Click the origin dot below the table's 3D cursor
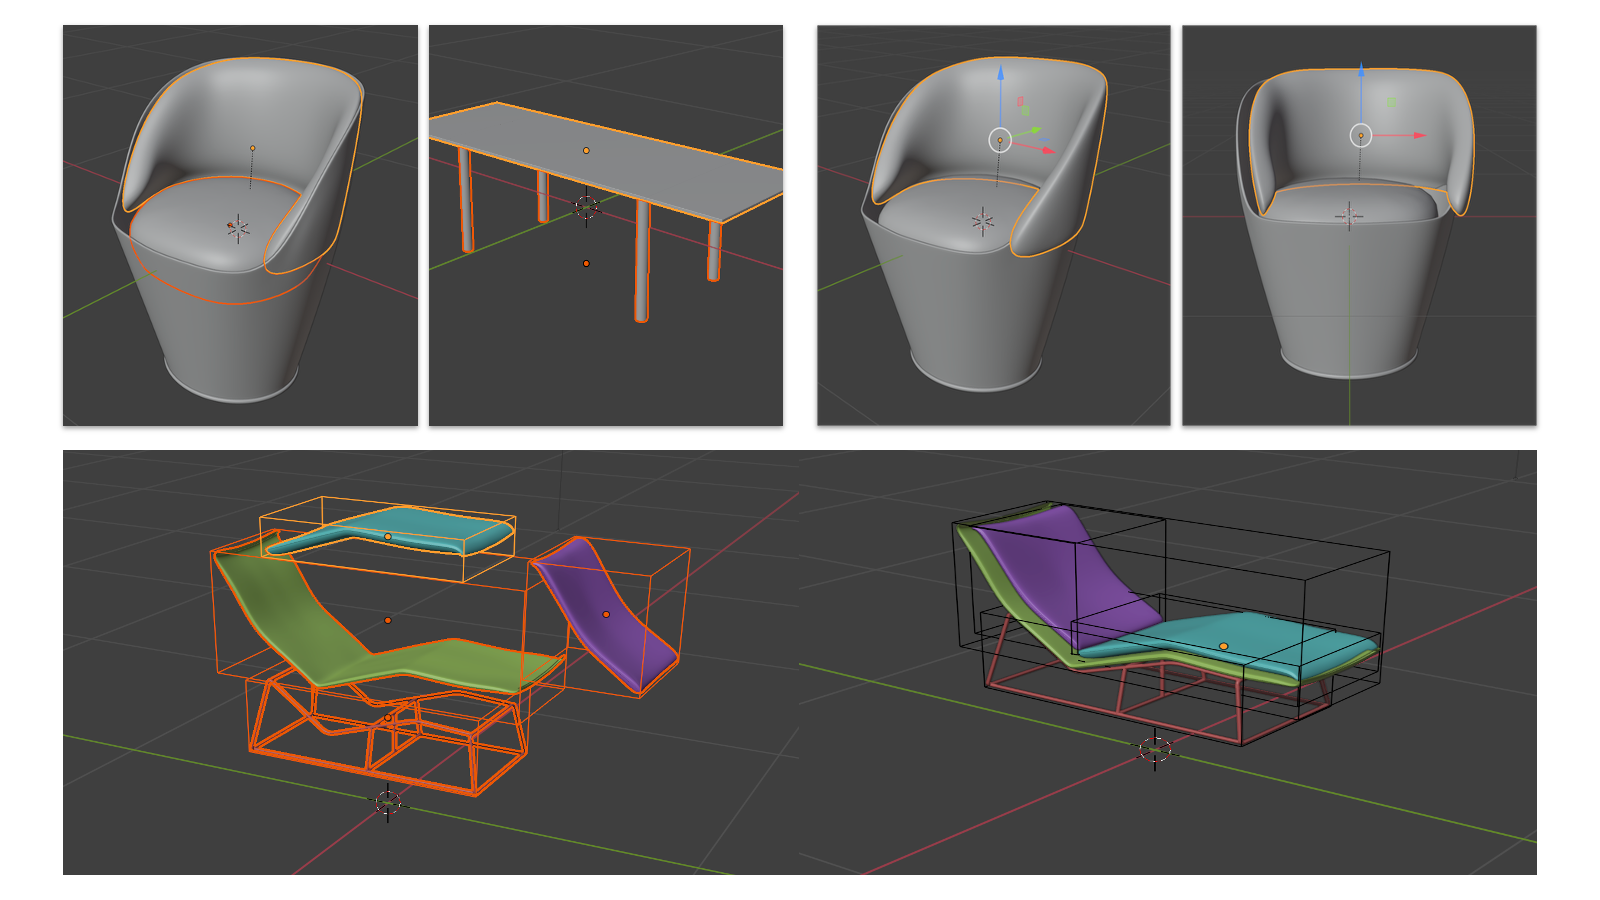1600x900 pixels. (586, 263)
